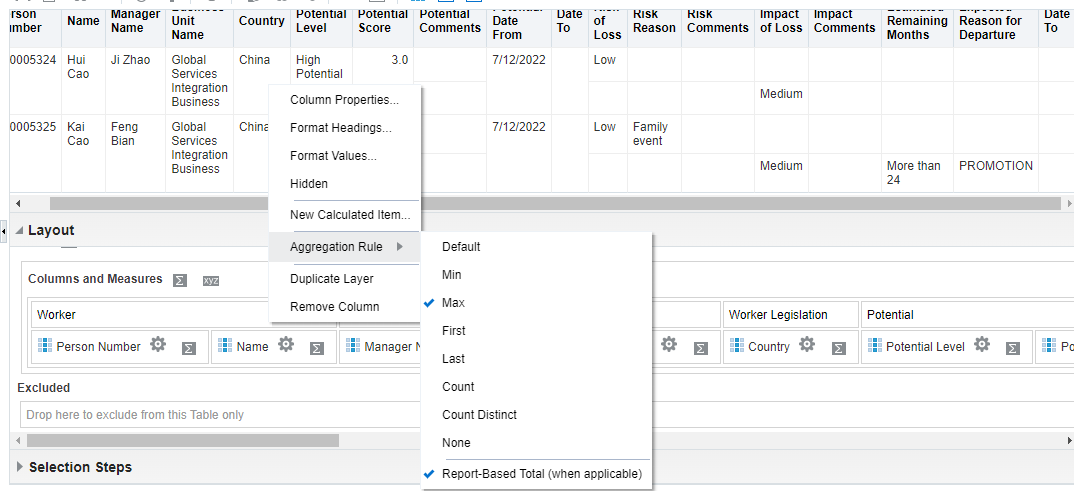Screen dimensions: 1074x491
Task: Click the grid icon before Person Number
Action: click(x=45, y=346)
